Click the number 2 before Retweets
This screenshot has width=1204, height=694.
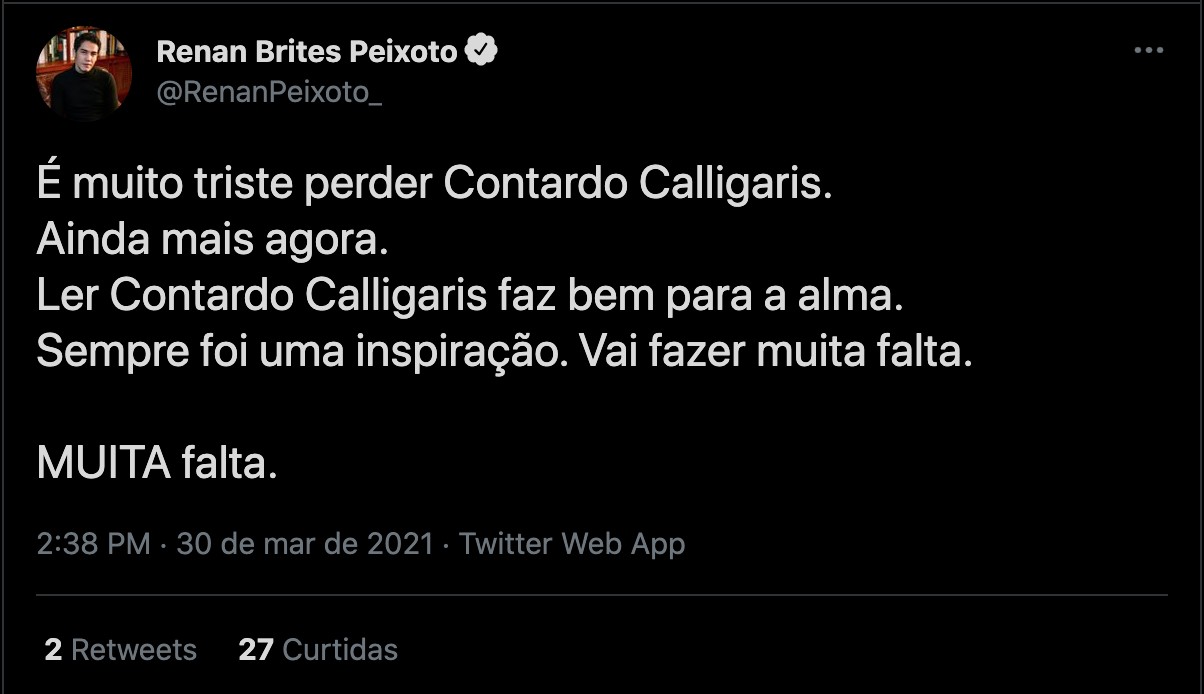53,650
